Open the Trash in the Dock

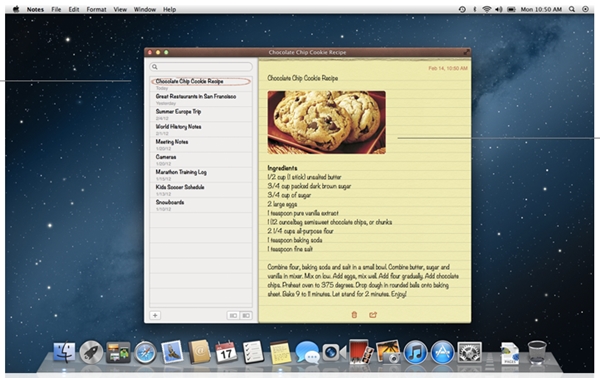pos(537,352)
